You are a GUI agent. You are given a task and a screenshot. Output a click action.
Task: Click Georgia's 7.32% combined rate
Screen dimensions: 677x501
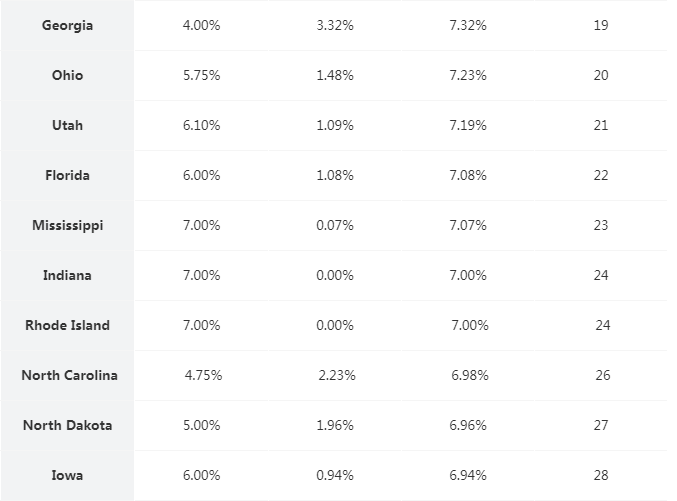[468, 26]
